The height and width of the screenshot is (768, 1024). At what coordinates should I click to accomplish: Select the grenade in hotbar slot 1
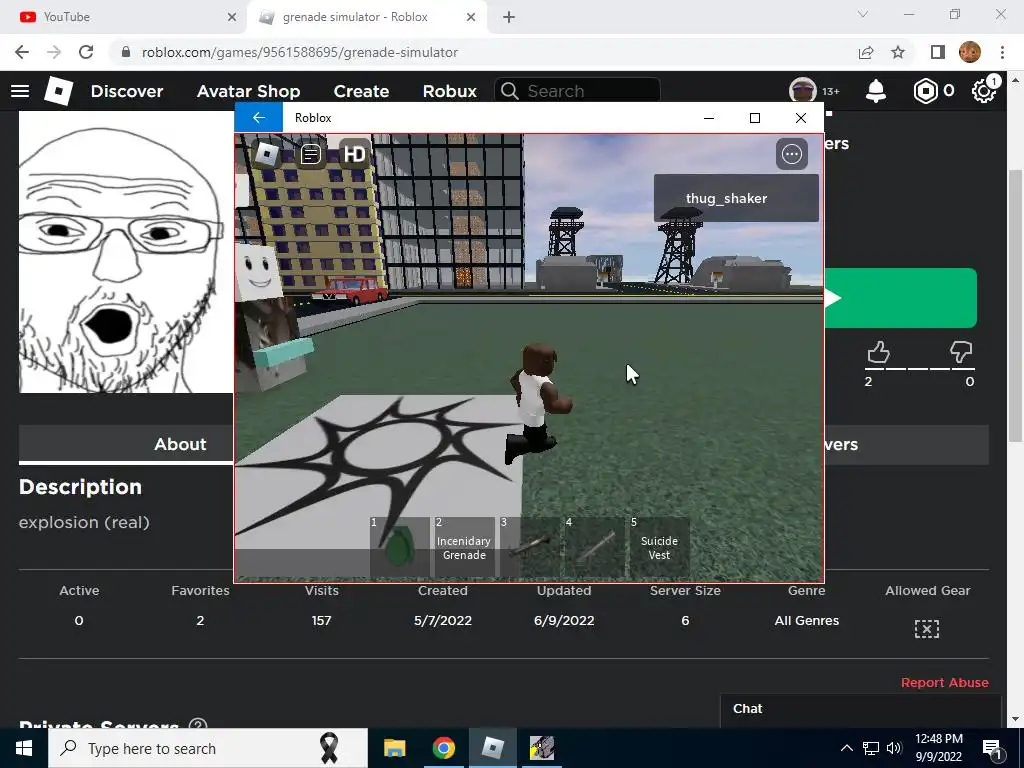coord(399,547)
